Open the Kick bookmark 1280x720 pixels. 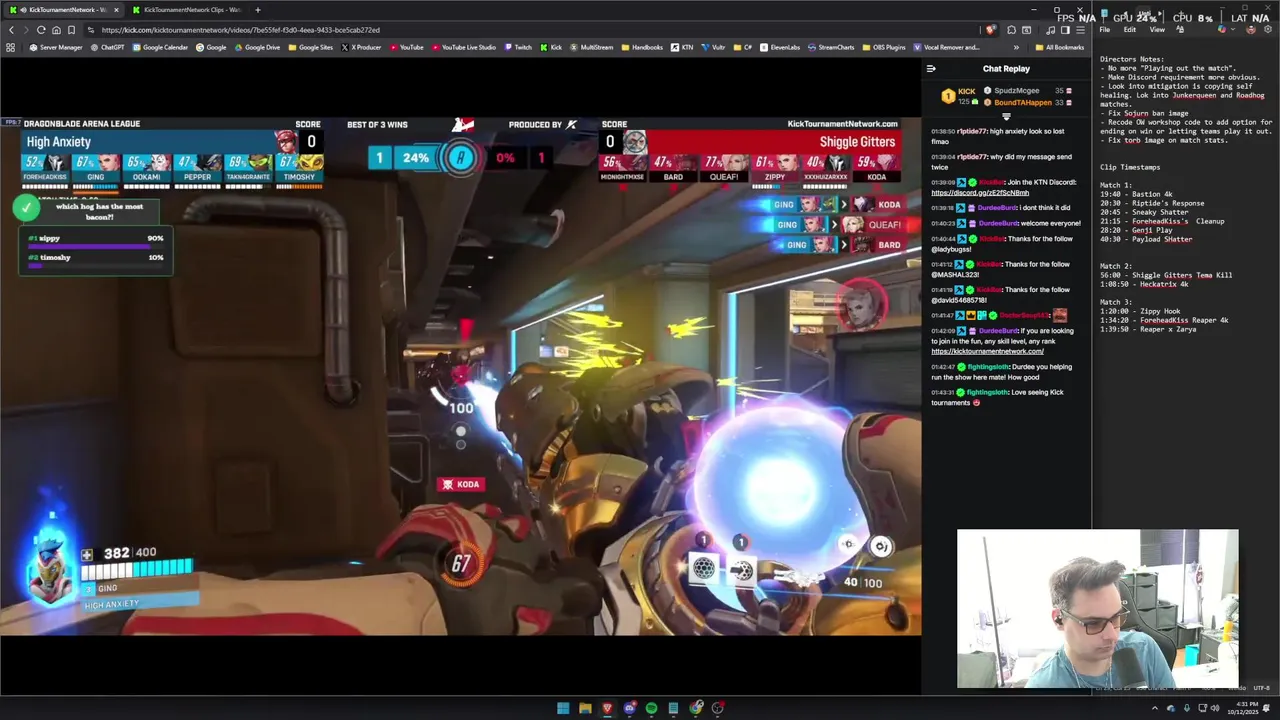(551, 47)
